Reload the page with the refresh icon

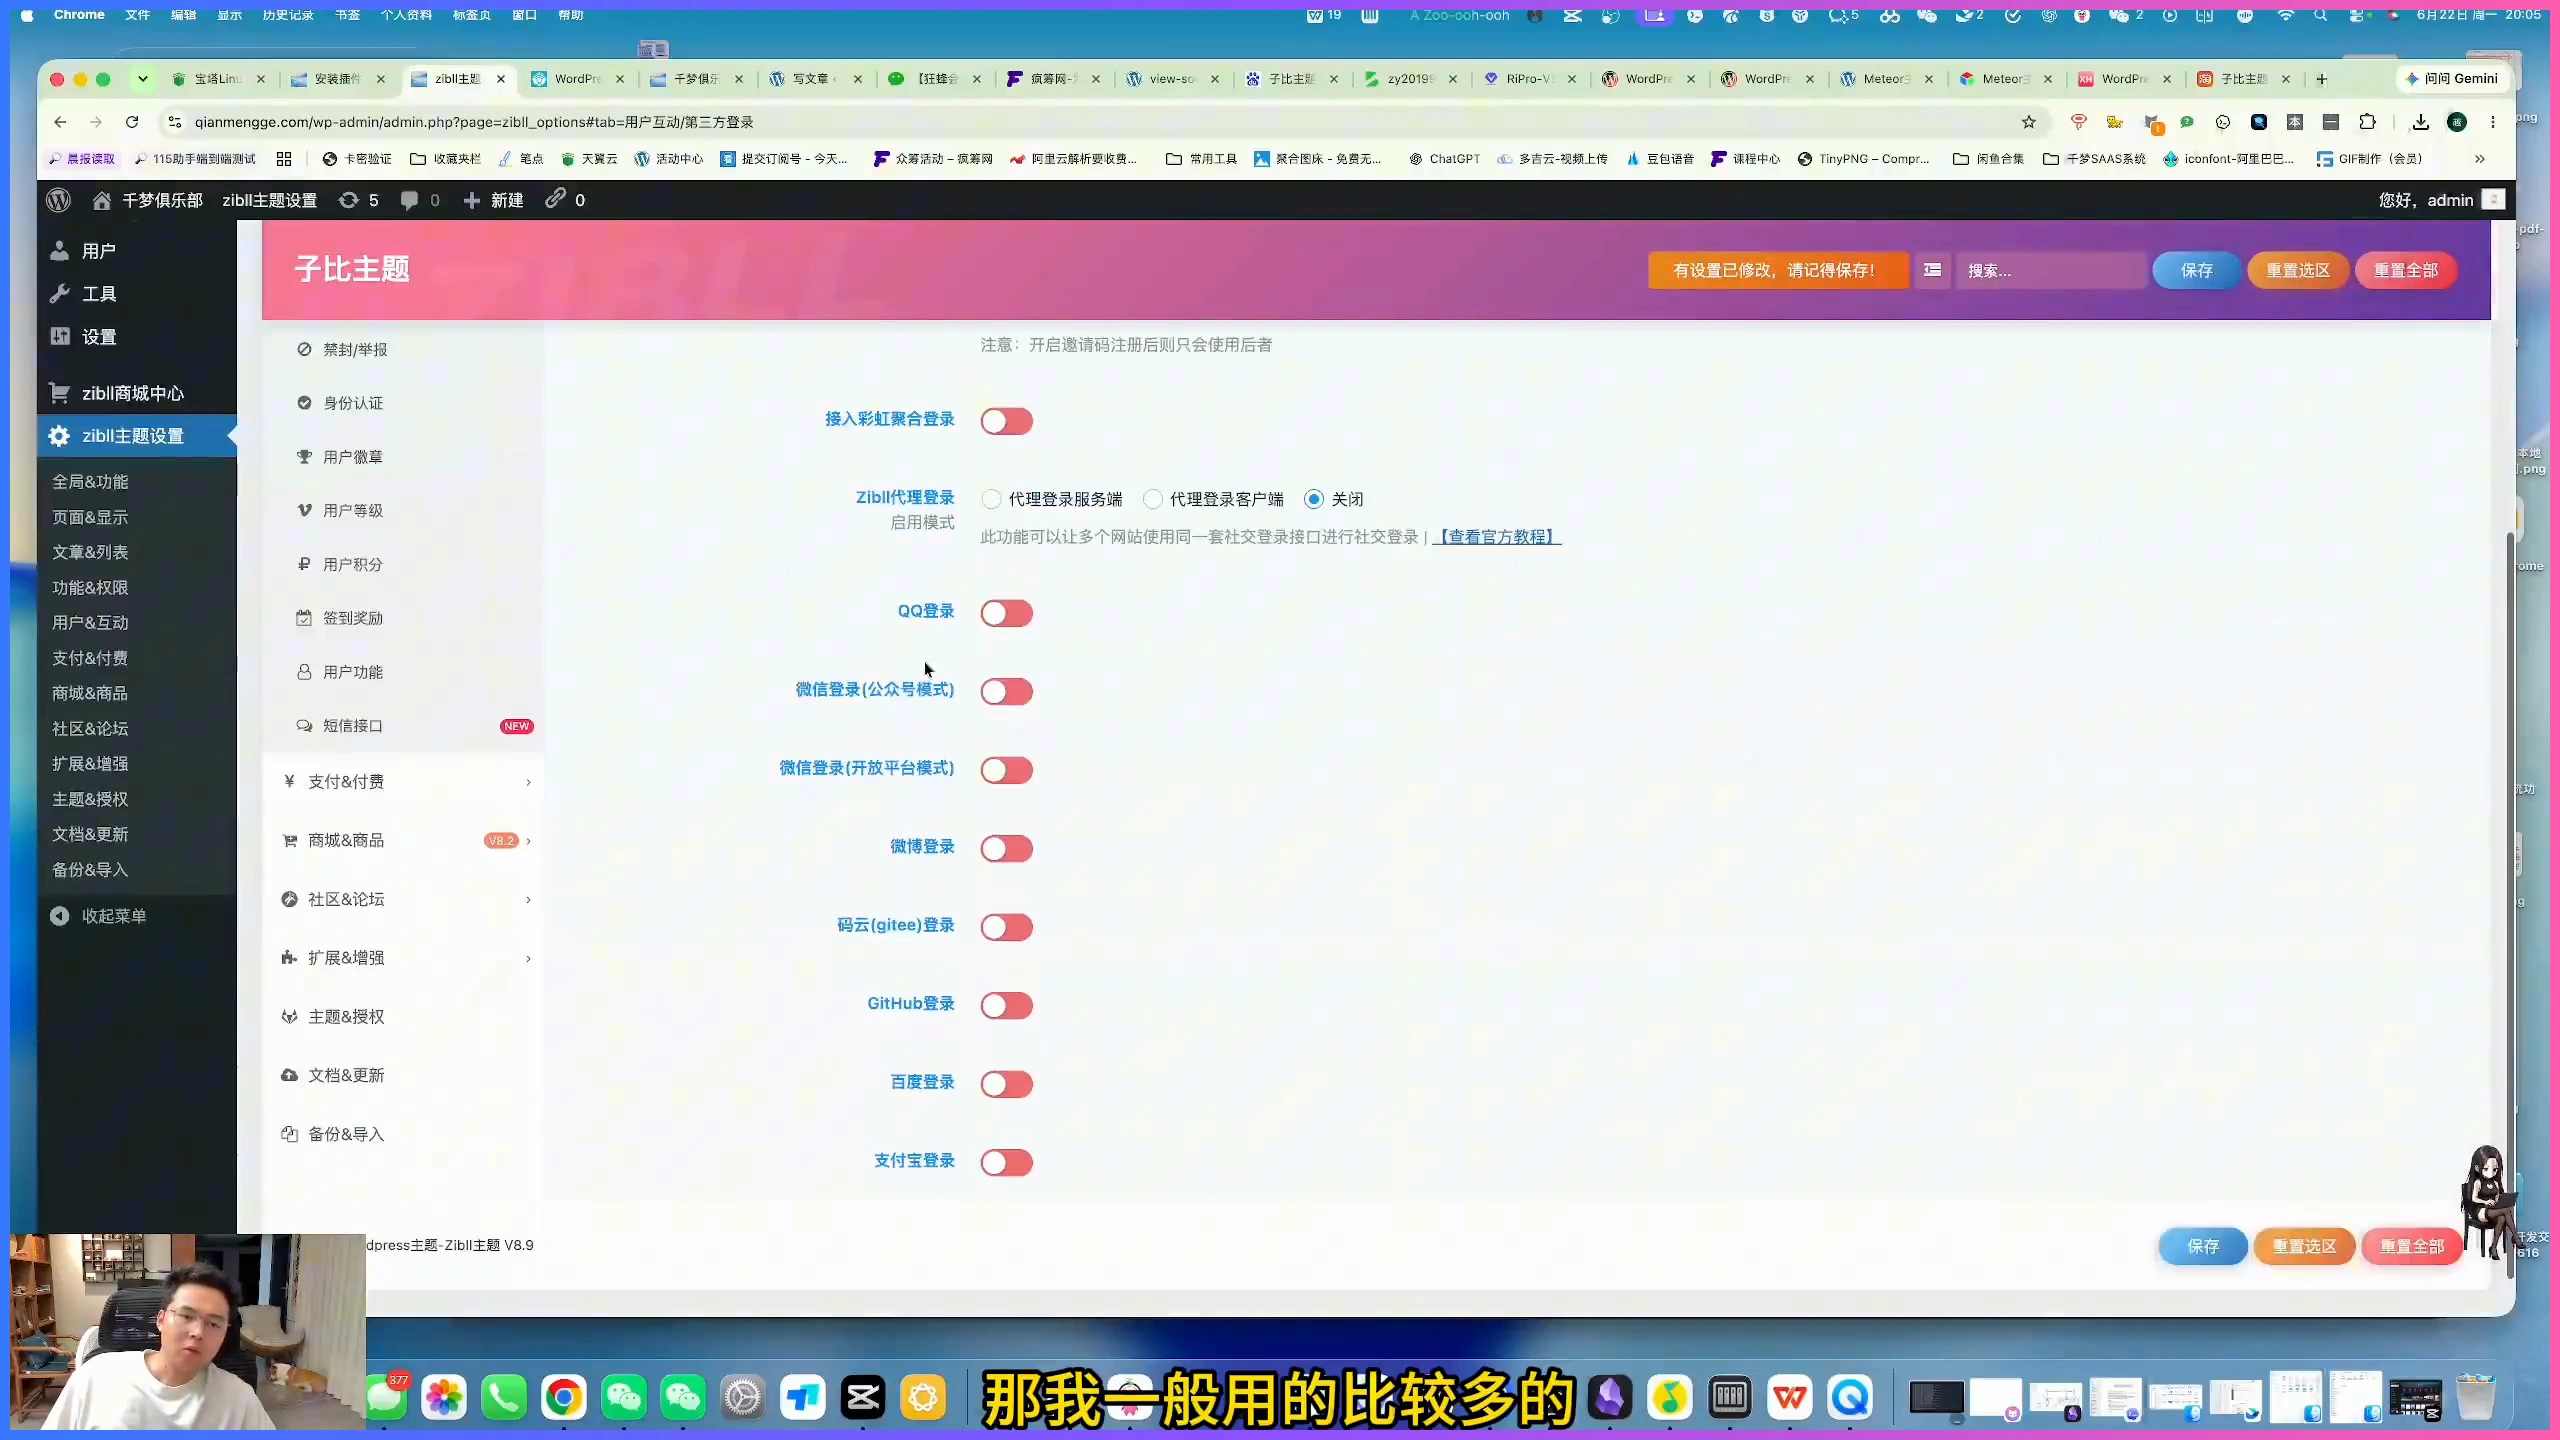132,122
